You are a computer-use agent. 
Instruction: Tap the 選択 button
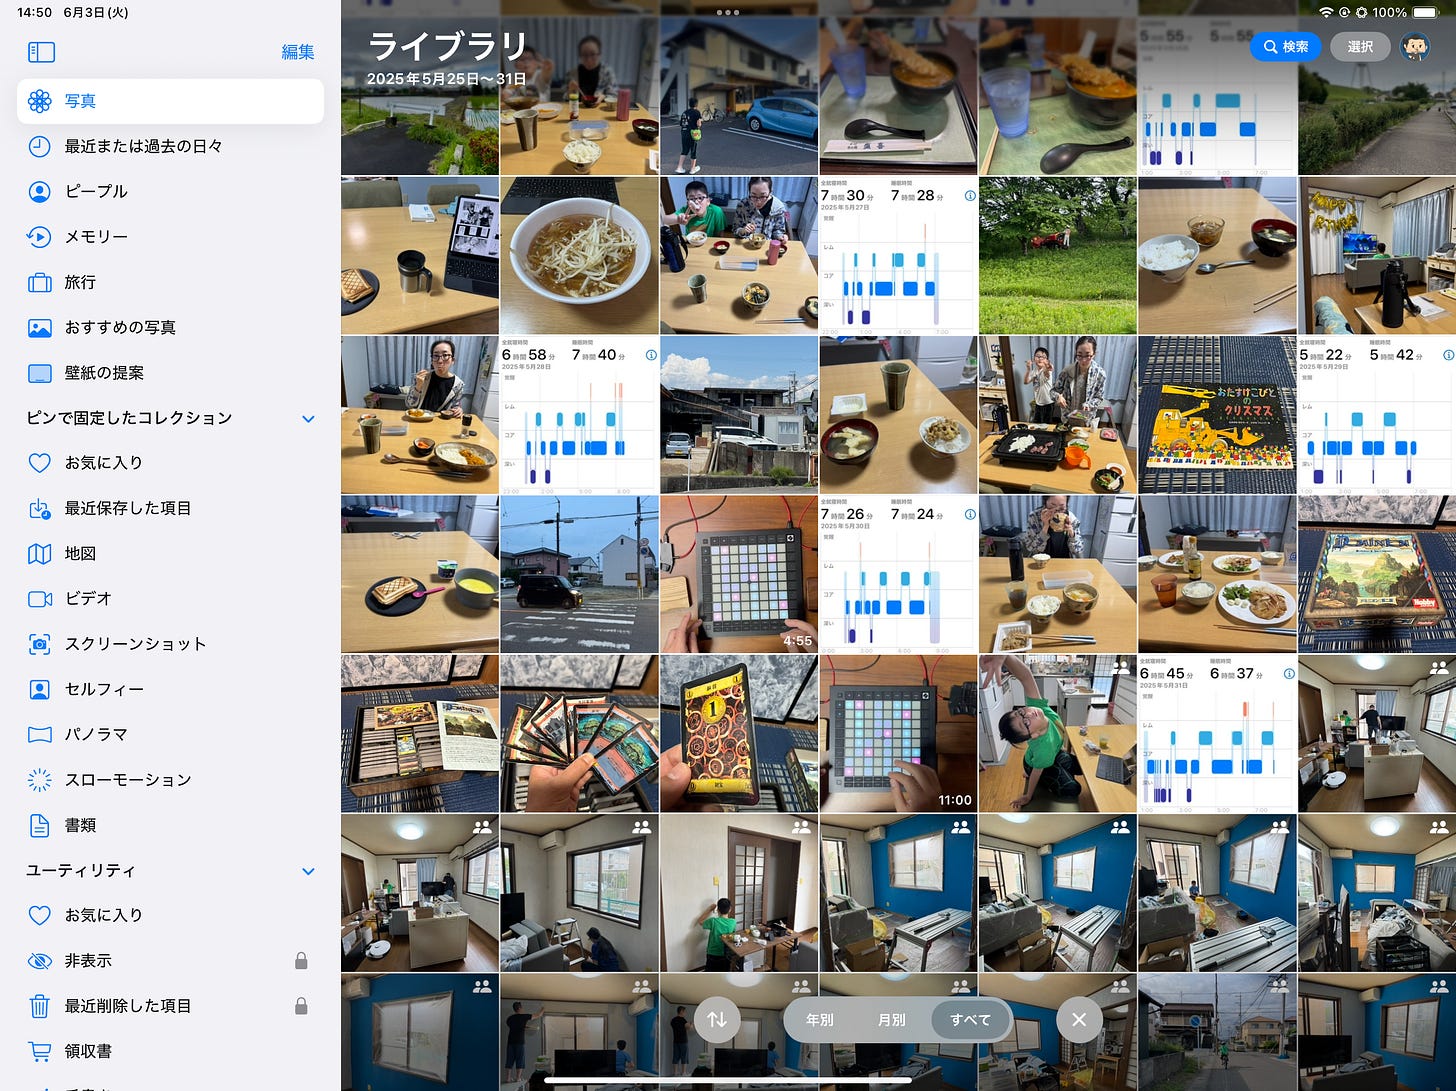coord(1360,47)
